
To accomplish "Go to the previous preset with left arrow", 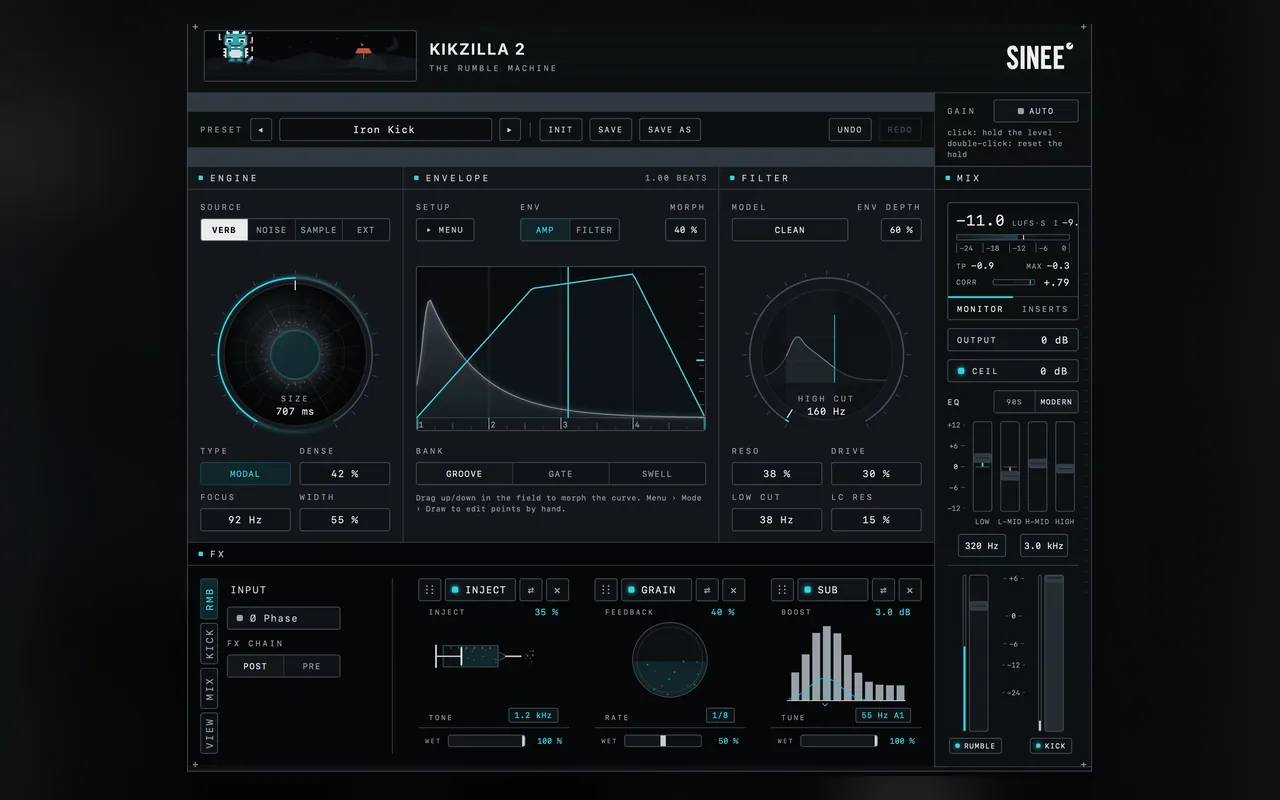I will click(261, 129).
